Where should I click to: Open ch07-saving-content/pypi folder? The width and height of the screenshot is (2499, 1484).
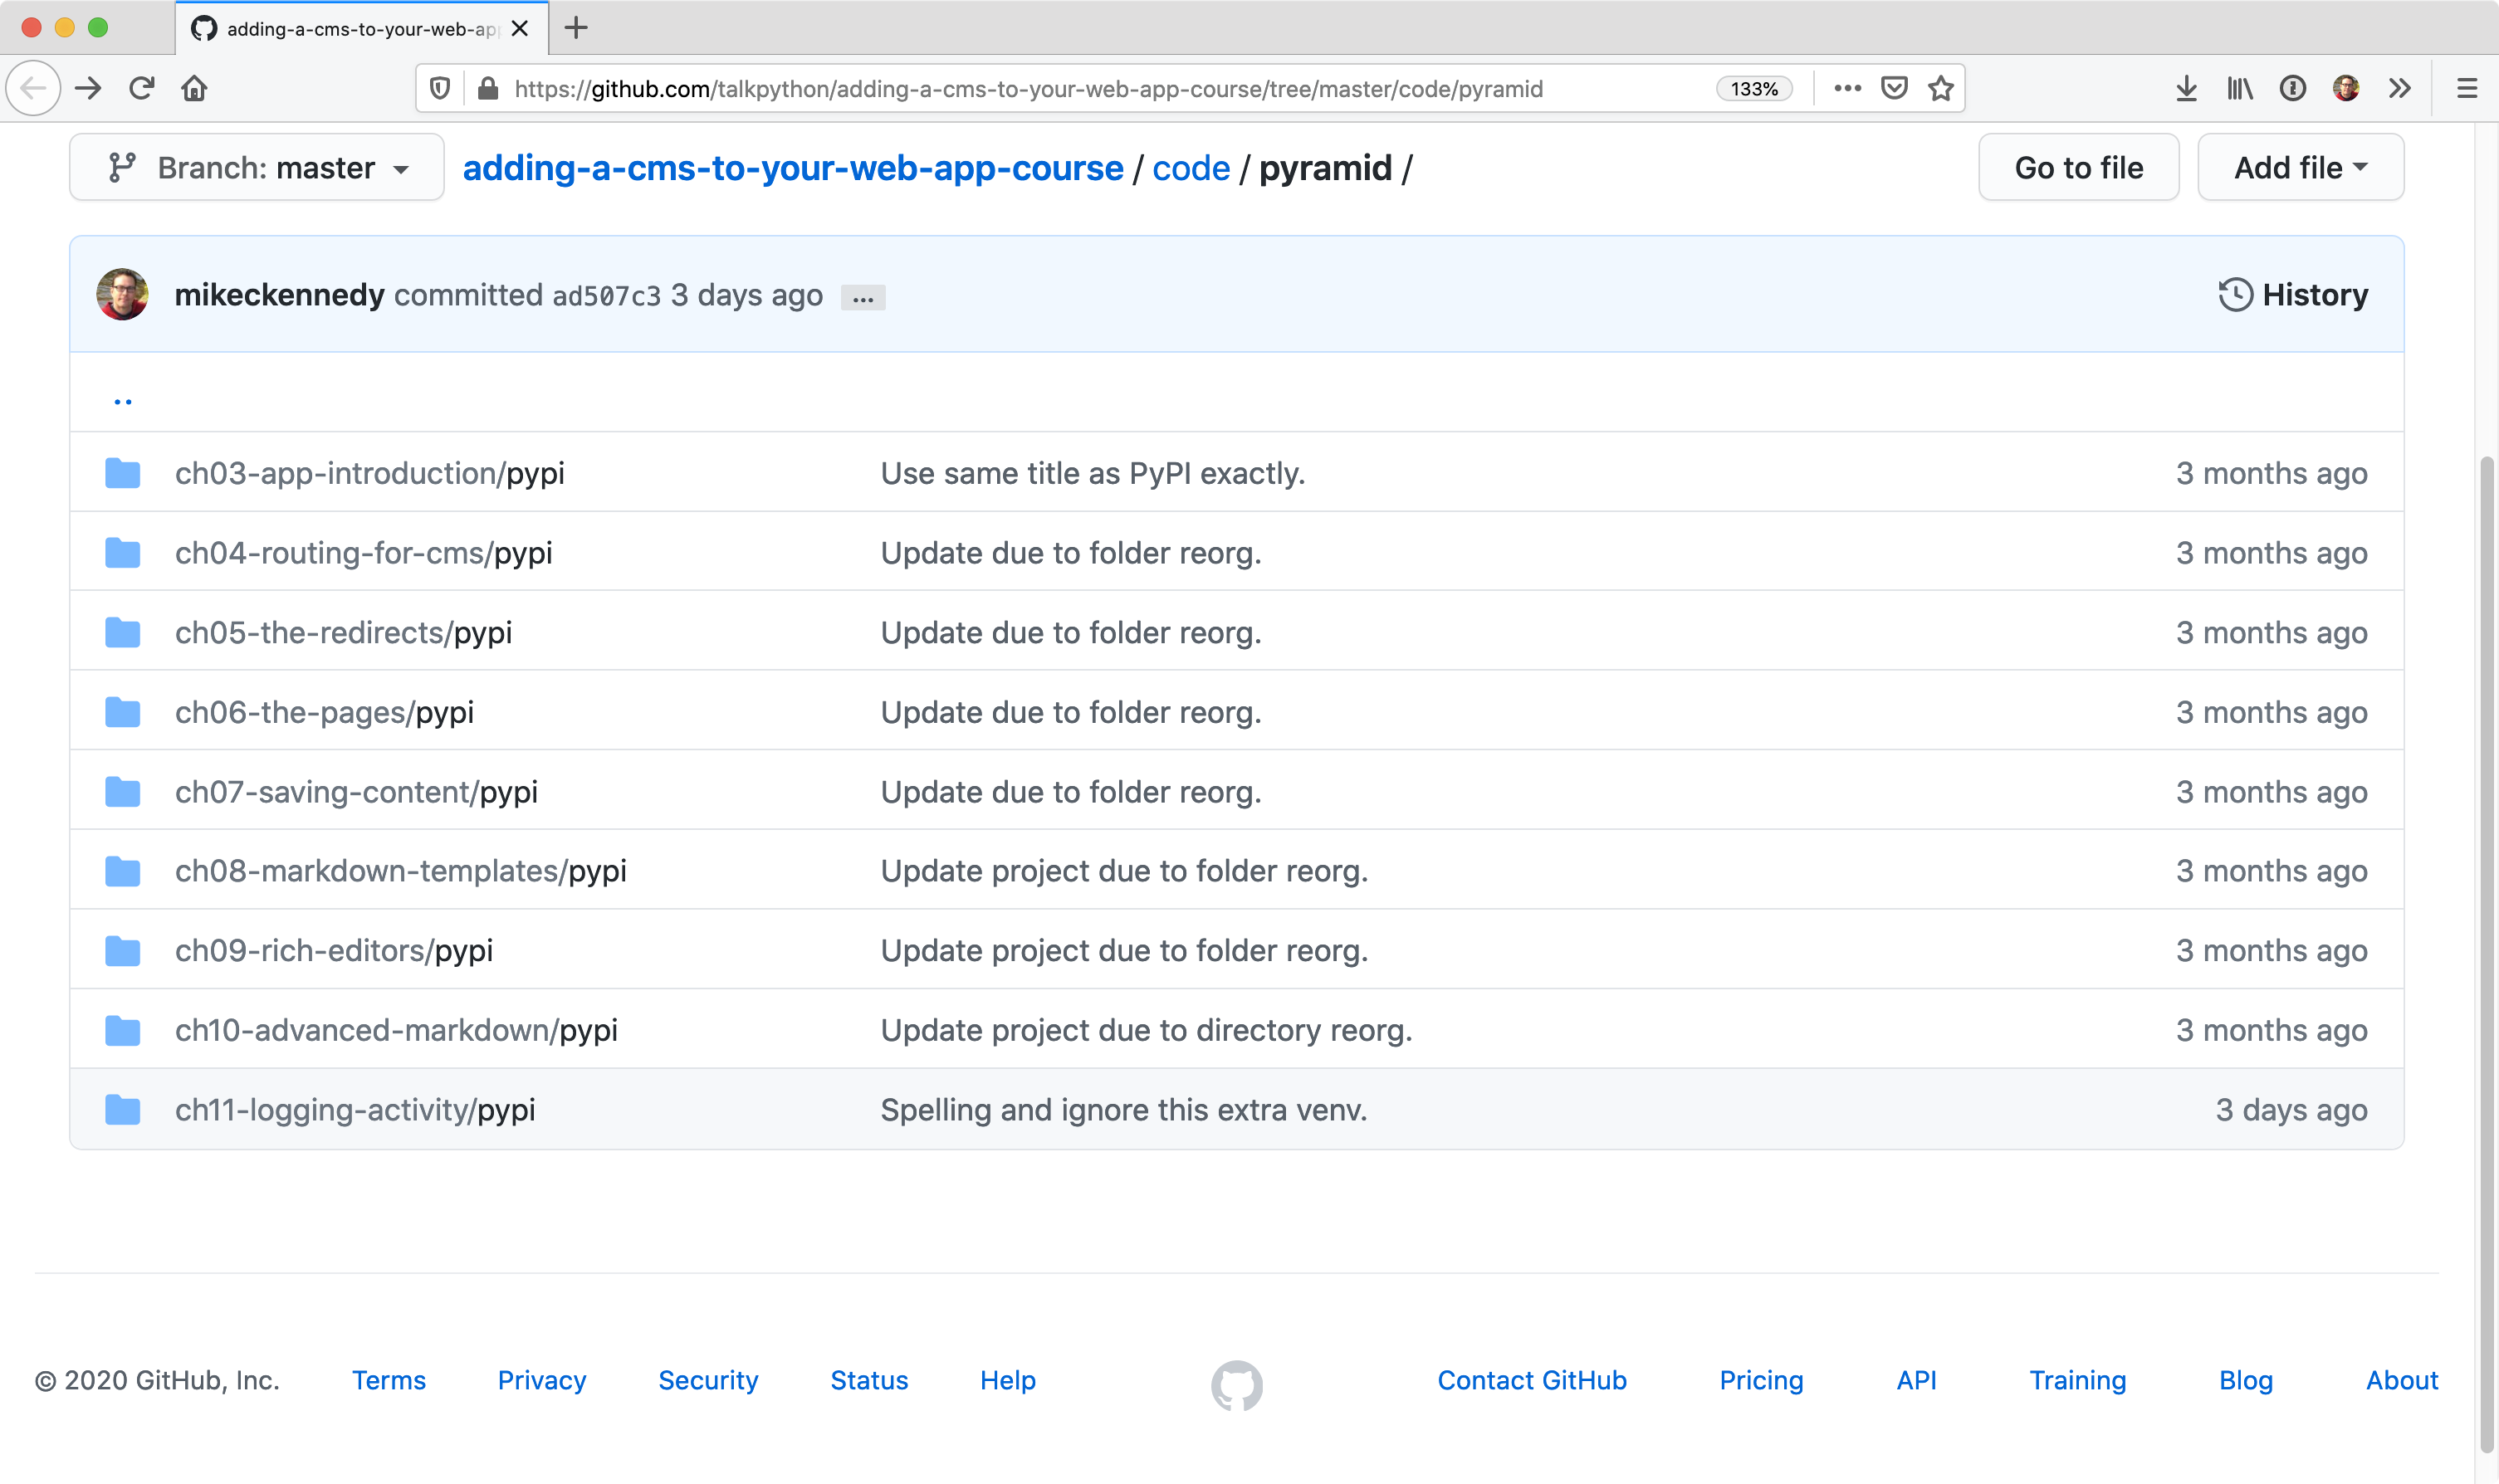[x=356, y=792]
